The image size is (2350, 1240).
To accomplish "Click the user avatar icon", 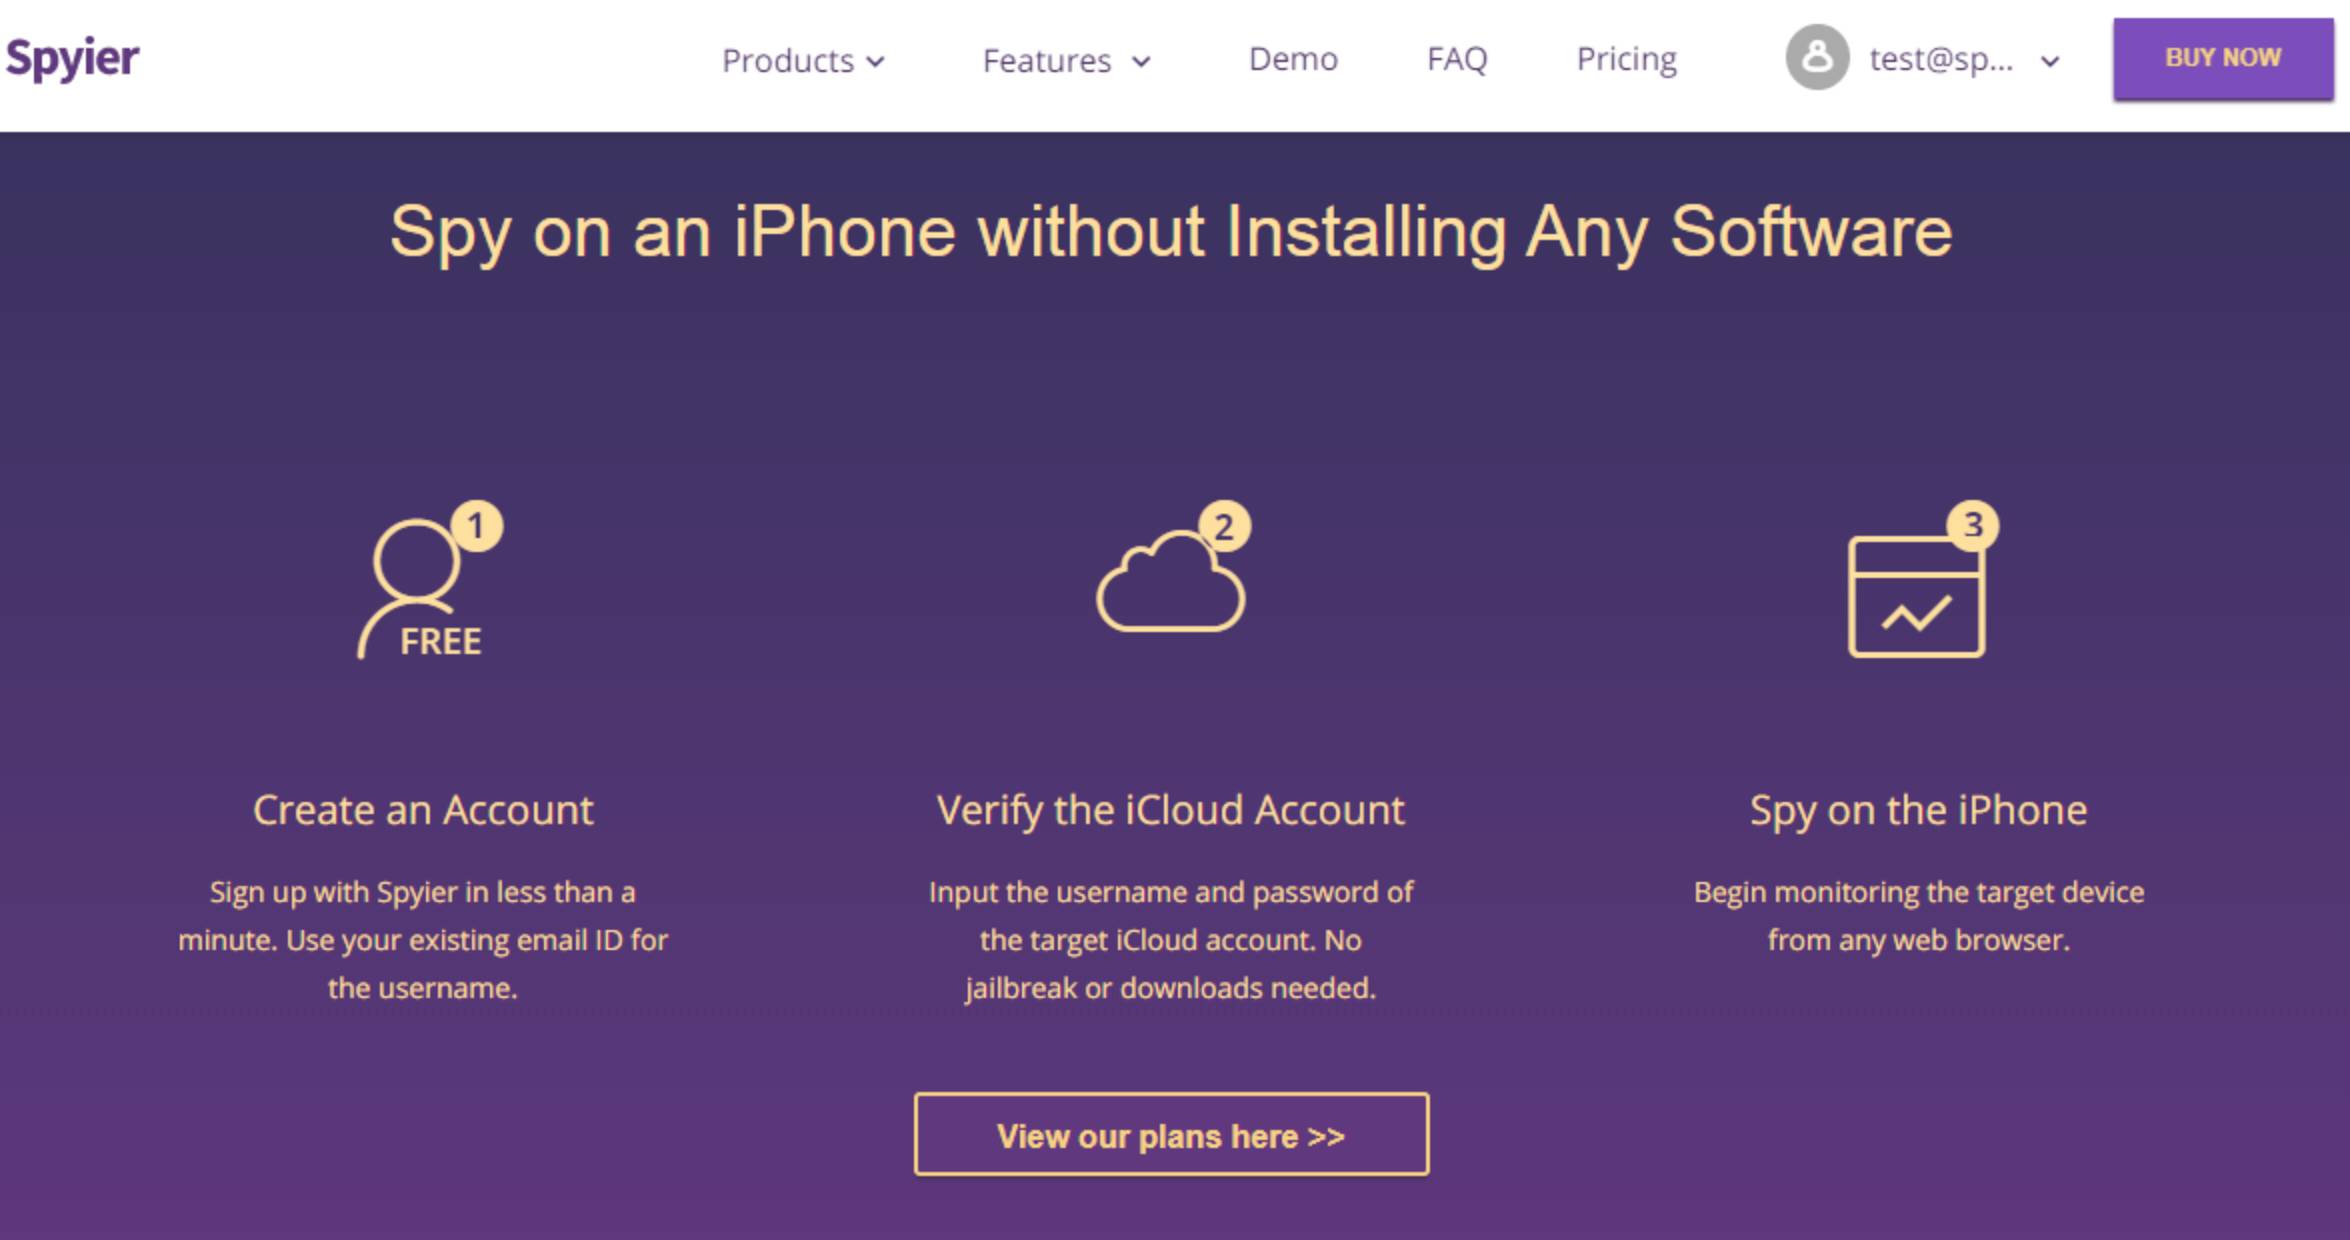I will (x=1817, y=57).
